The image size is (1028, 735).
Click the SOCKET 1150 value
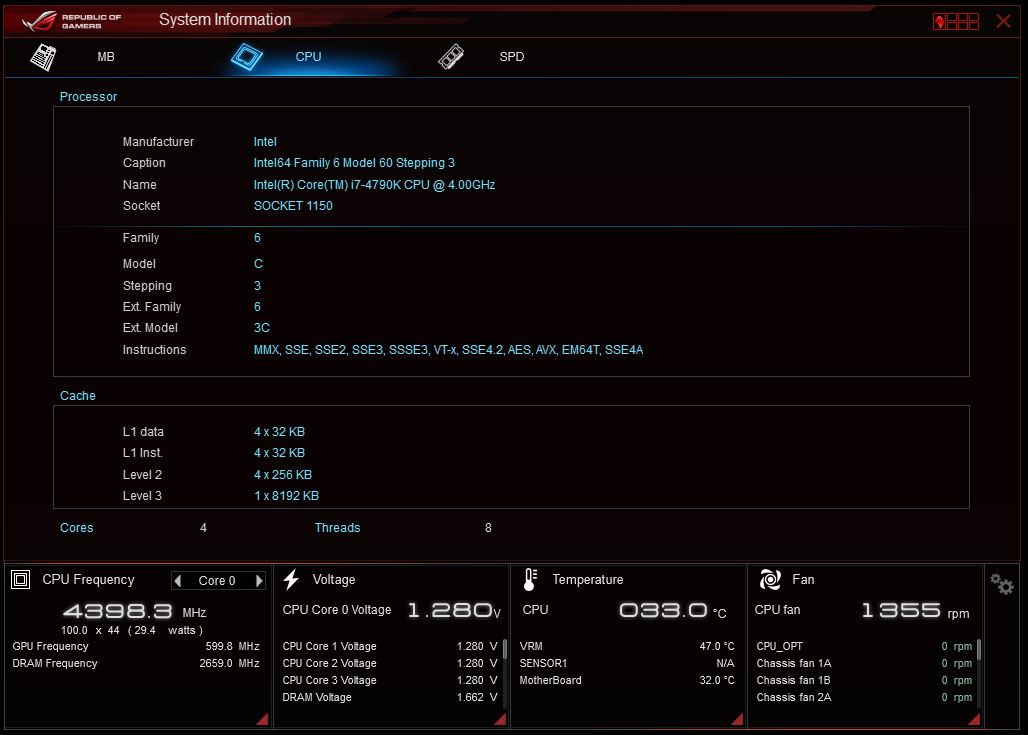(293, 206)
